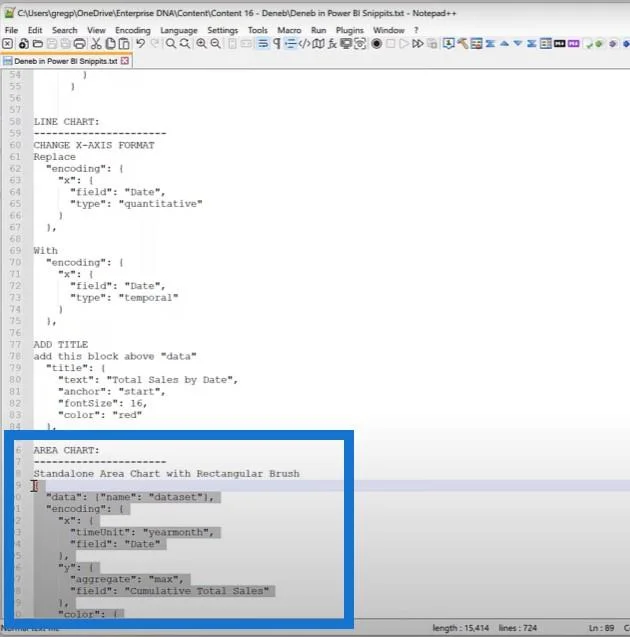
Task: Open the ? help menu
Action: coord(416,30)
